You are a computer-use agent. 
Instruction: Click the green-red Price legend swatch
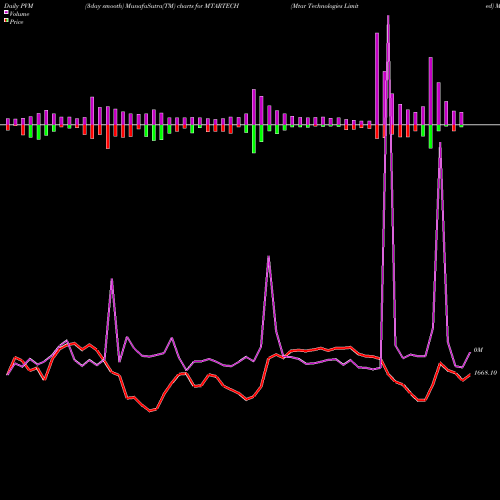6,21
